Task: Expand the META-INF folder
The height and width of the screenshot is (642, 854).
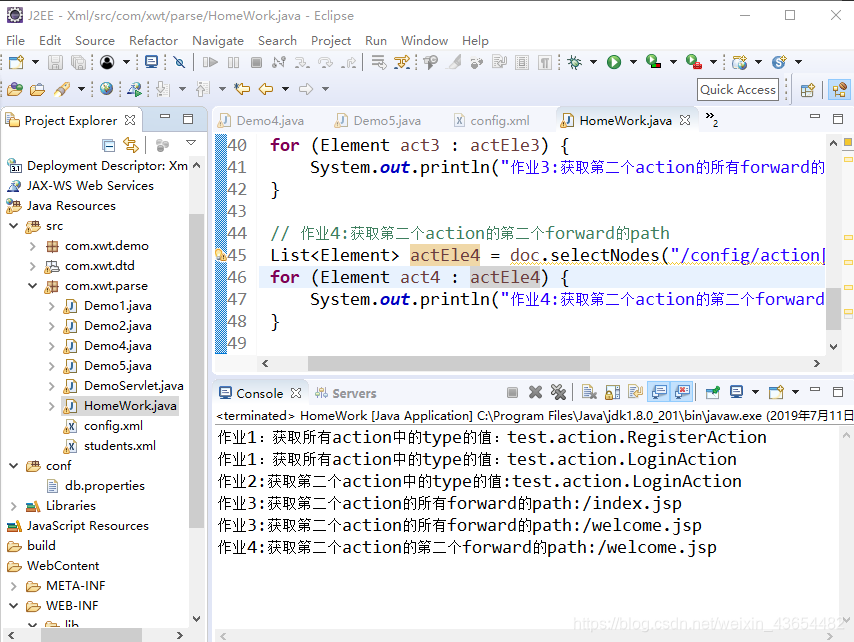Action: (x=14, y=586)
